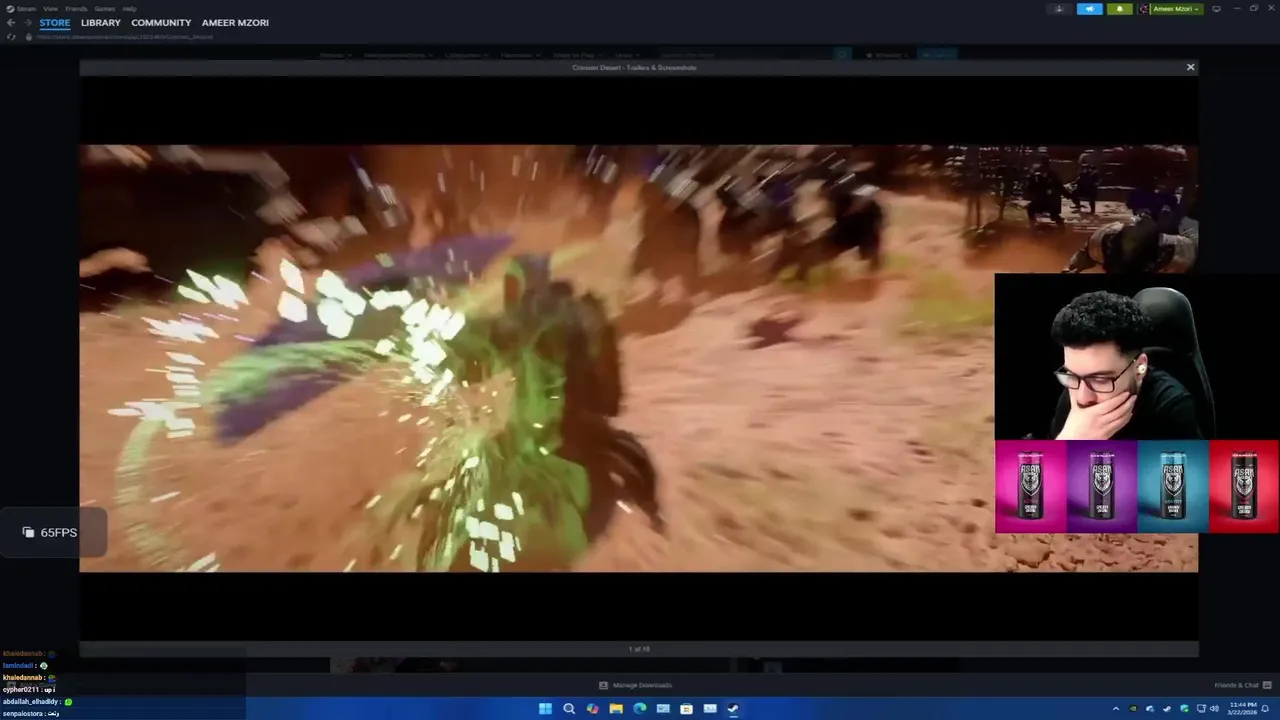Open the Help menu
Screen dimensions: 1280x720
(x=130, y=8)
